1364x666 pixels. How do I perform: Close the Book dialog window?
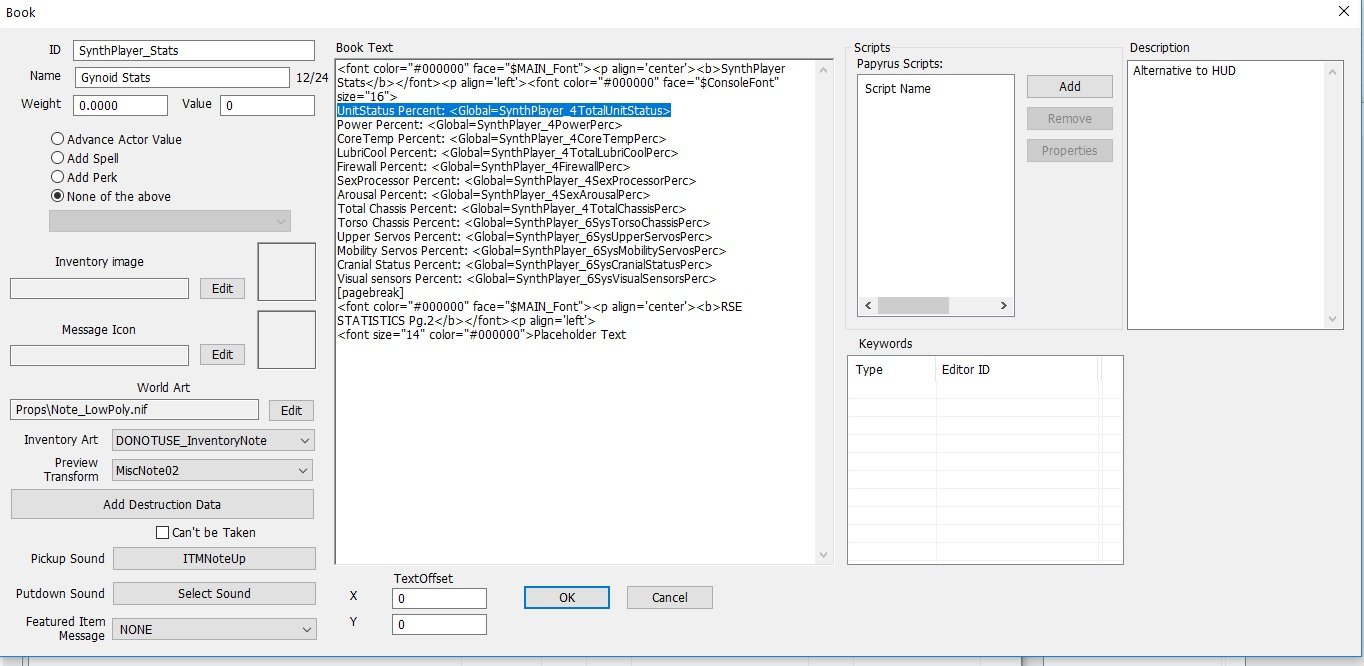pyautogui.click(x=1343, y=11)
